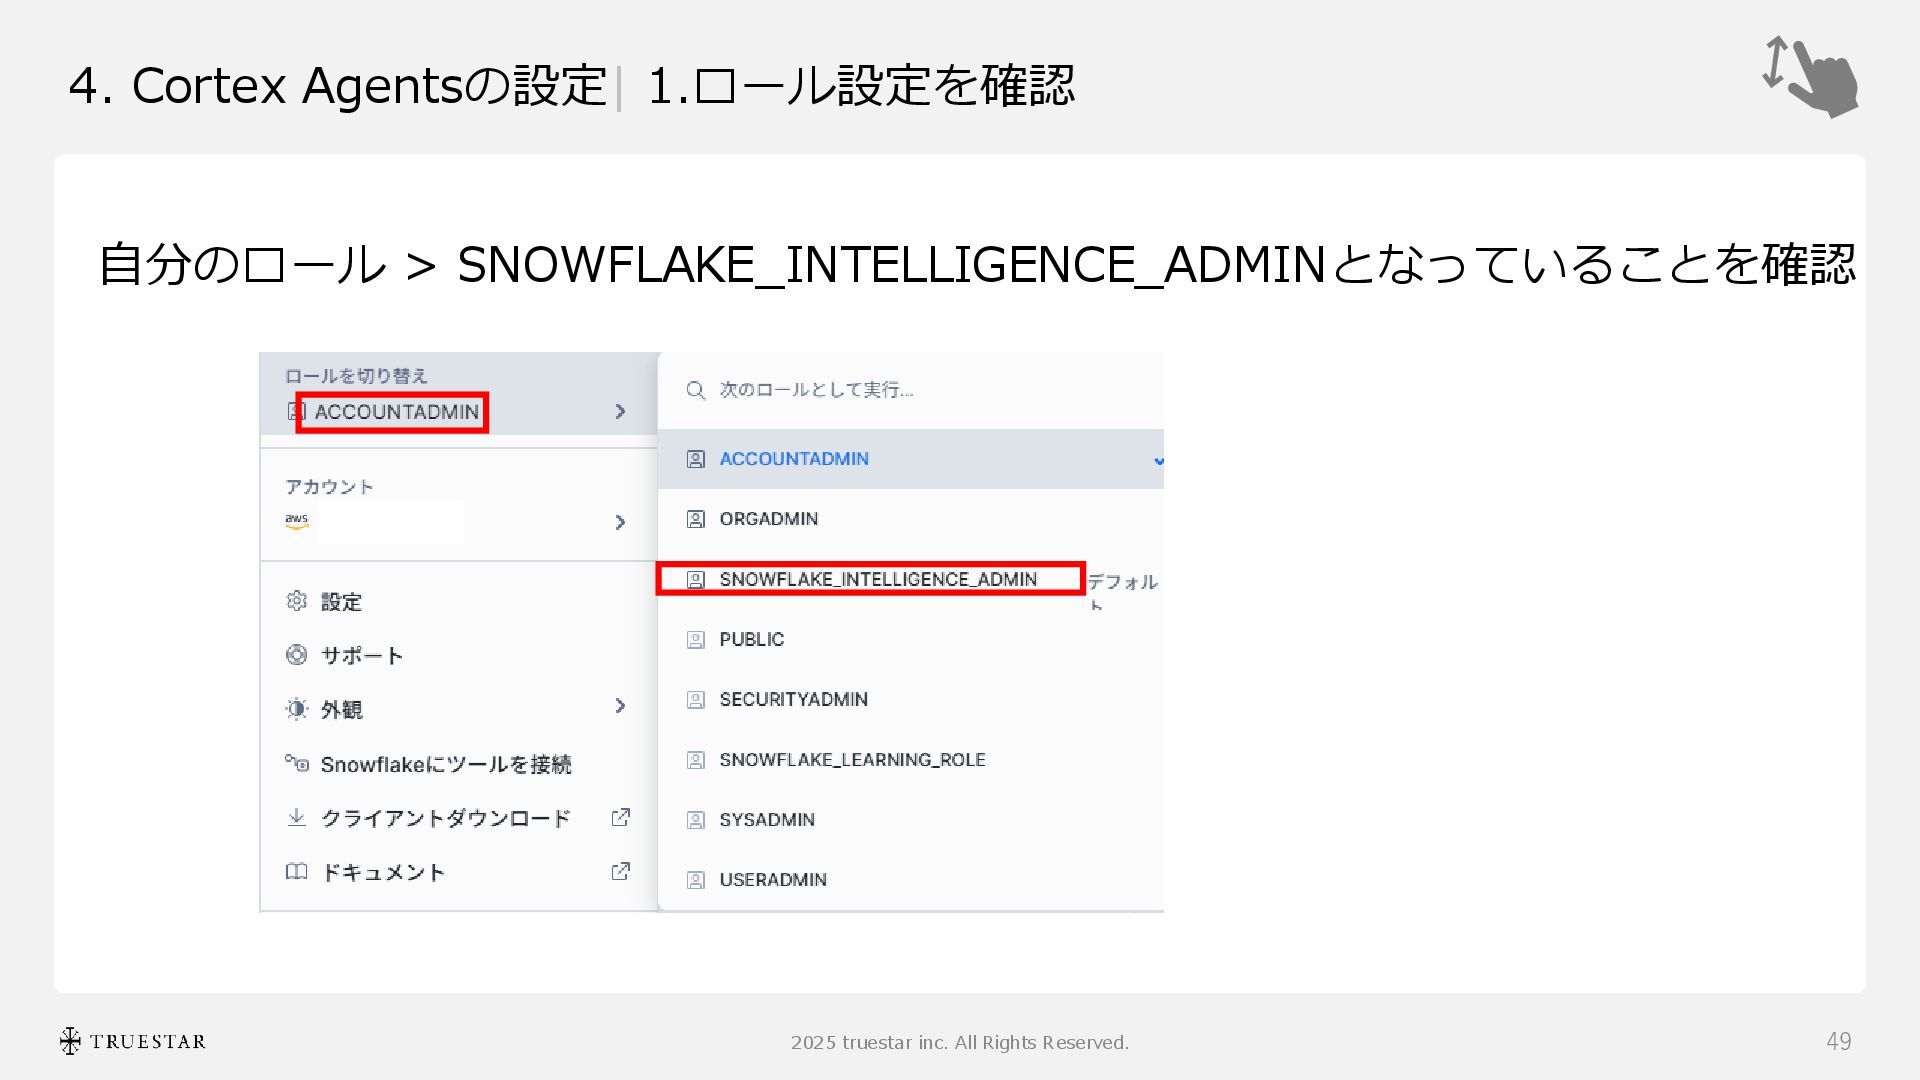
Task: Click the settings gear icon
Action: coord(296,601)
